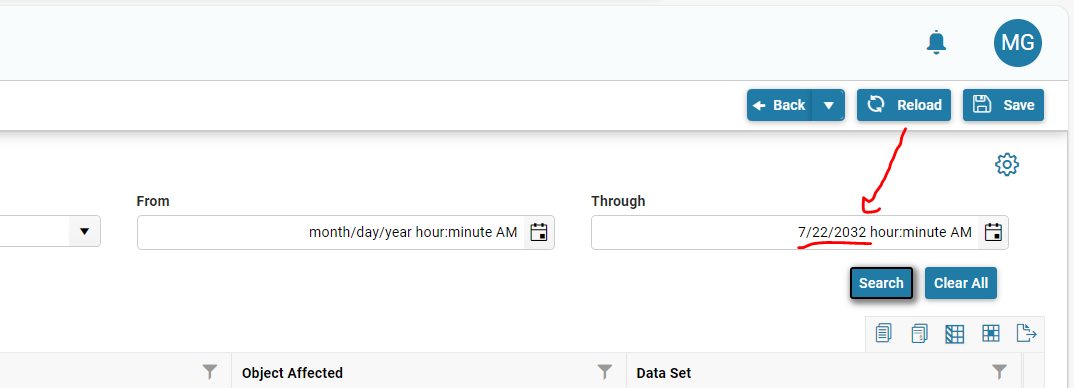Open the combo box left of From
Image resolution: width=1074 pixels, height=388 pixels.
[x=51, y=232]
